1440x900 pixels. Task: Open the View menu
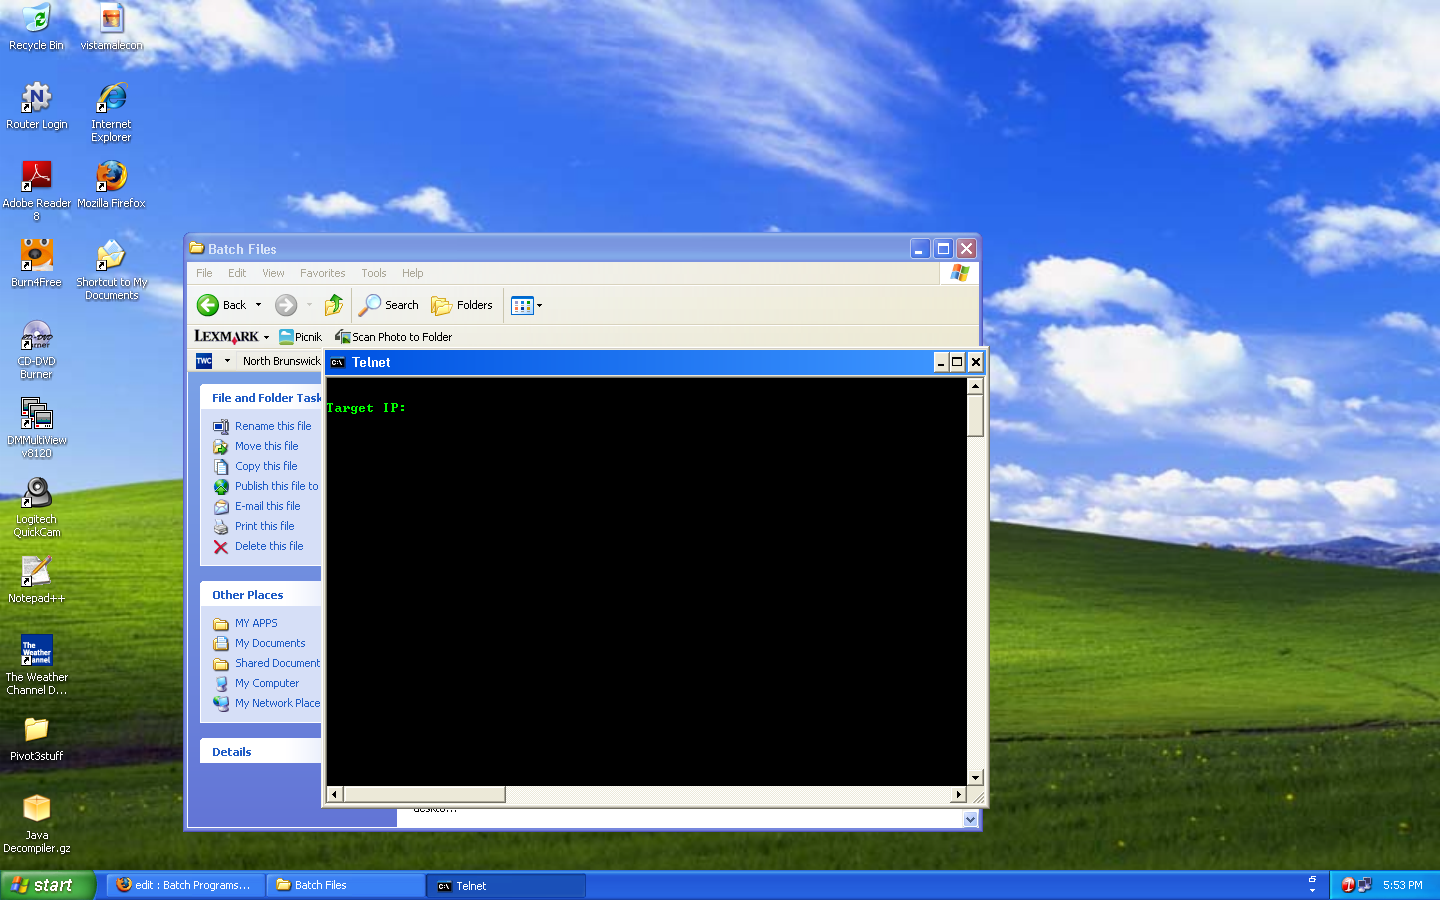click(x=273, y=273)
